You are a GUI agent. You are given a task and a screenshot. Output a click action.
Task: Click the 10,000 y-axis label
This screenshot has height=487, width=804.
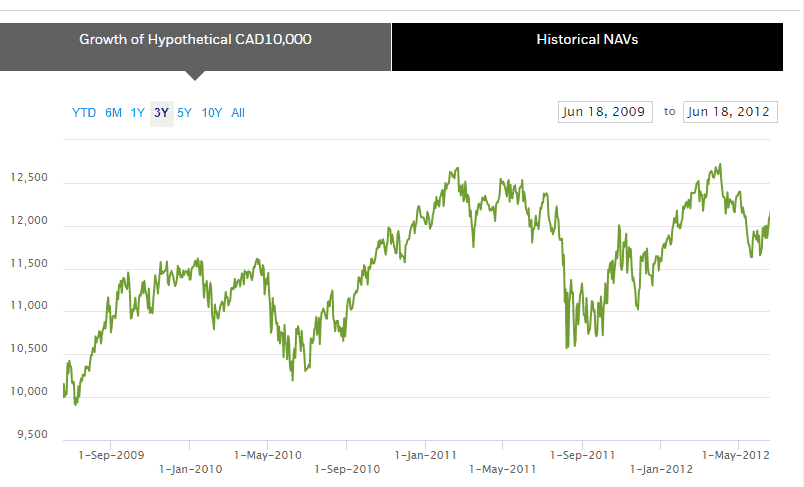(28, 391)
